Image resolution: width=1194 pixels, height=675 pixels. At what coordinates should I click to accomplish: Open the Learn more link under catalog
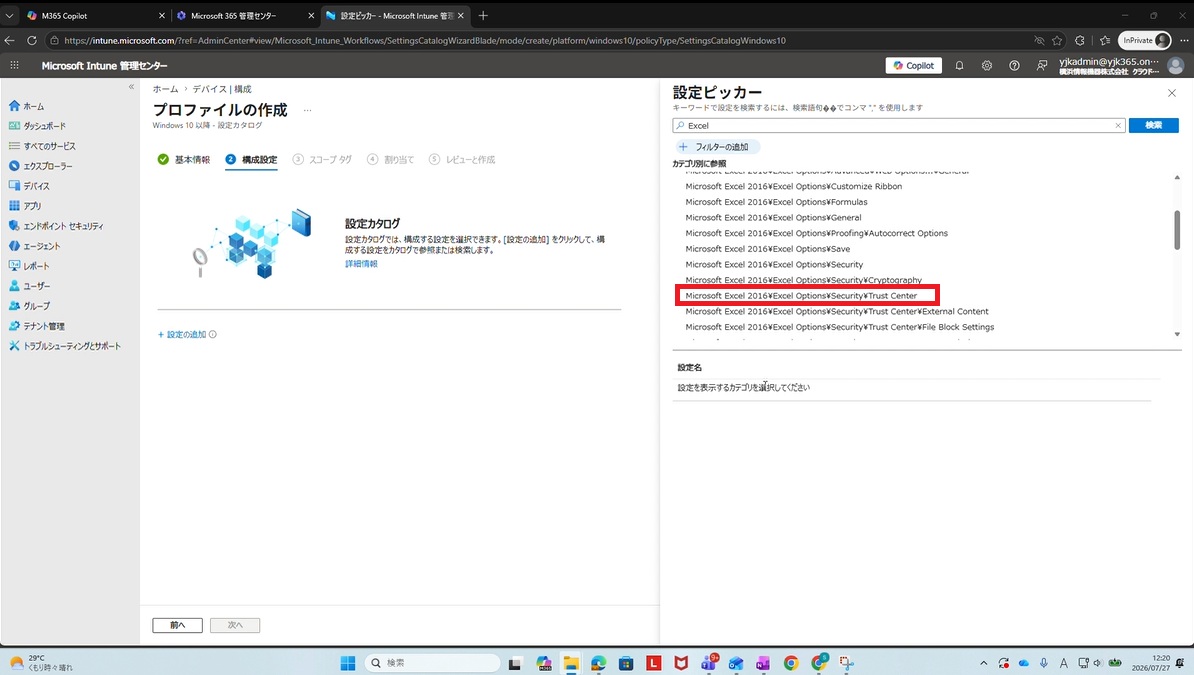[x=361, y=264]
